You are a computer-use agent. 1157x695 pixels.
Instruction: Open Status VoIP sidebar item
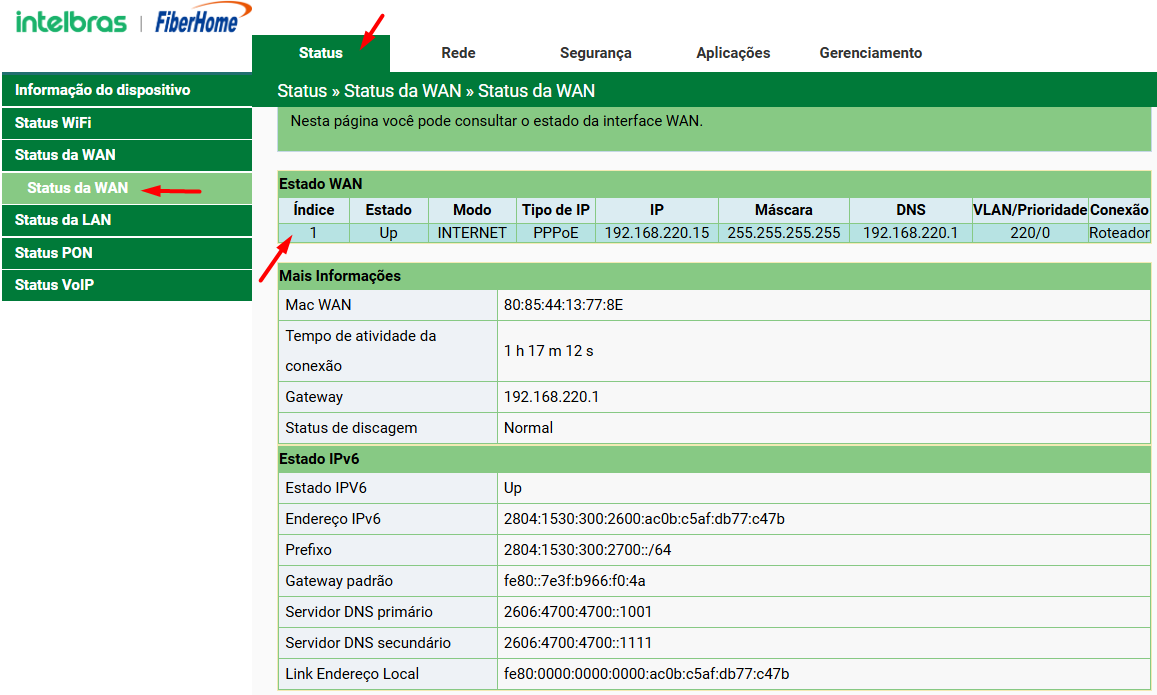tap(127, 285)
